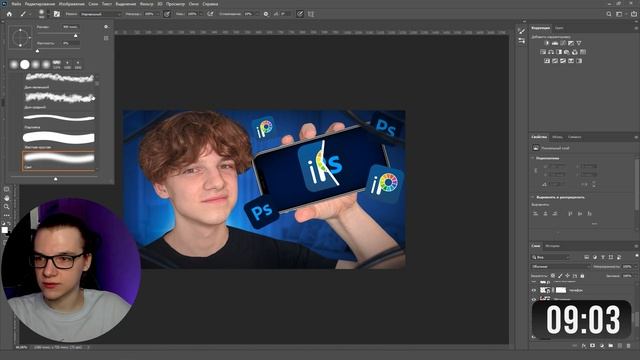Open the Редактирование menu
Screen dimensions: 640x360
[x=40, y=4]
